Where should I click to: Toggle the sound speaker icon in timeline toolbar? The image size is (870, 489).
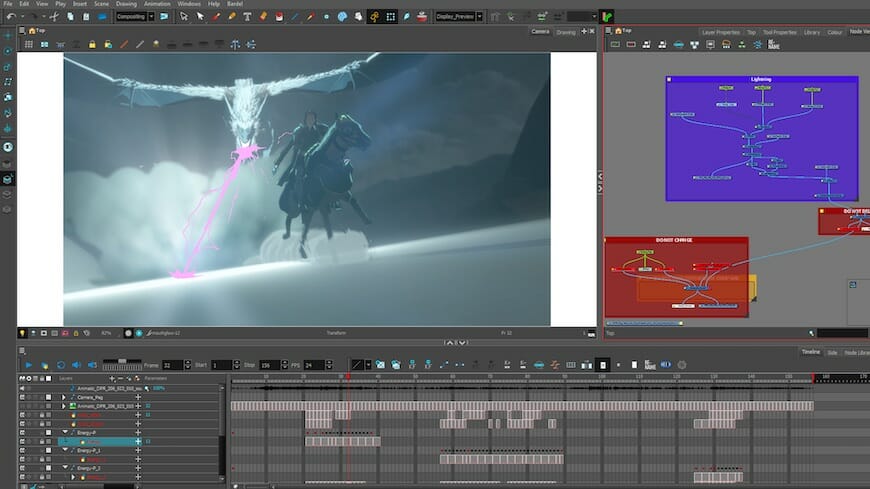click(77, 365)
